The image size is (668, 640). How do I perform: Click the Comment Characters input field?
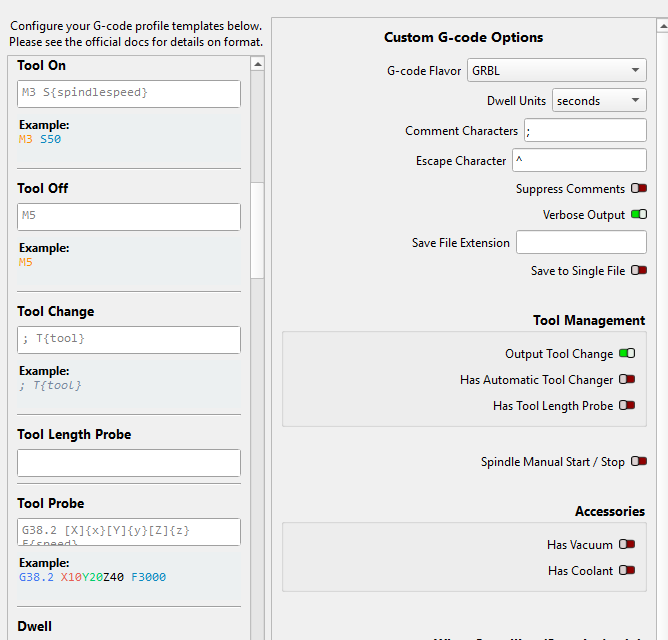[585, 130]
